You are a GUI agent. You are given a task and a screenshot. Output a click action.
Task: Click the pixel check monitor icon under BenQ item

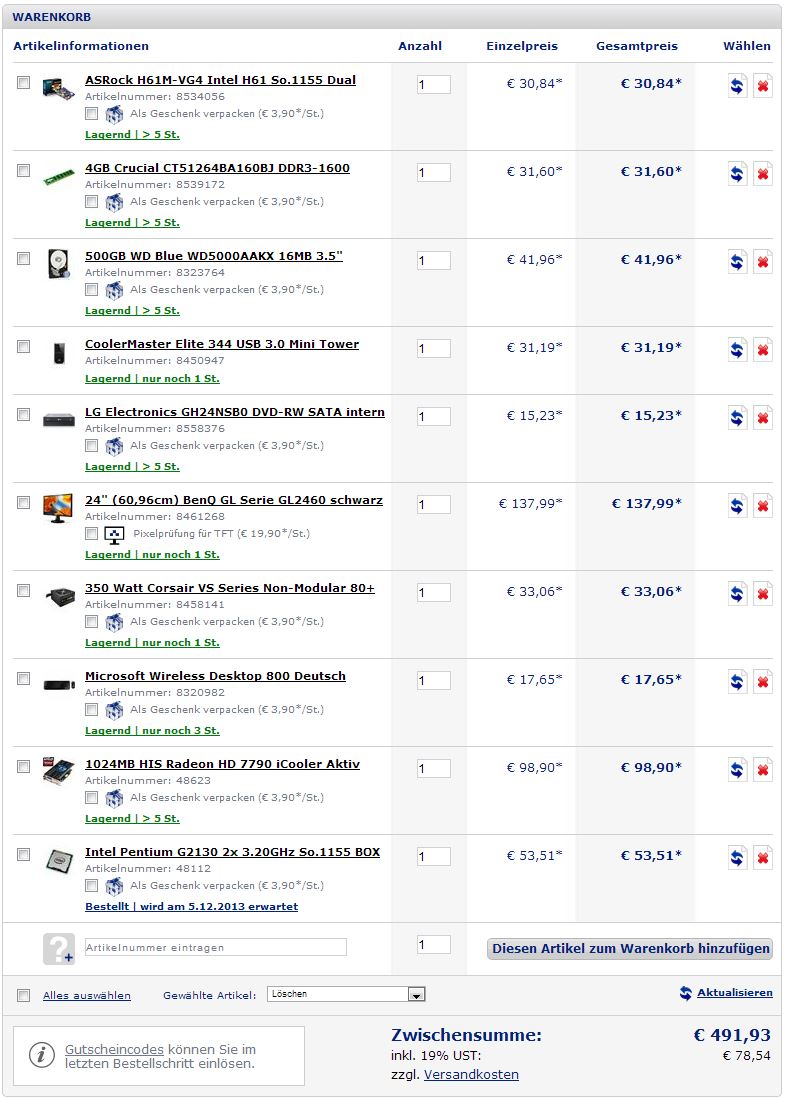click(114, 534)
